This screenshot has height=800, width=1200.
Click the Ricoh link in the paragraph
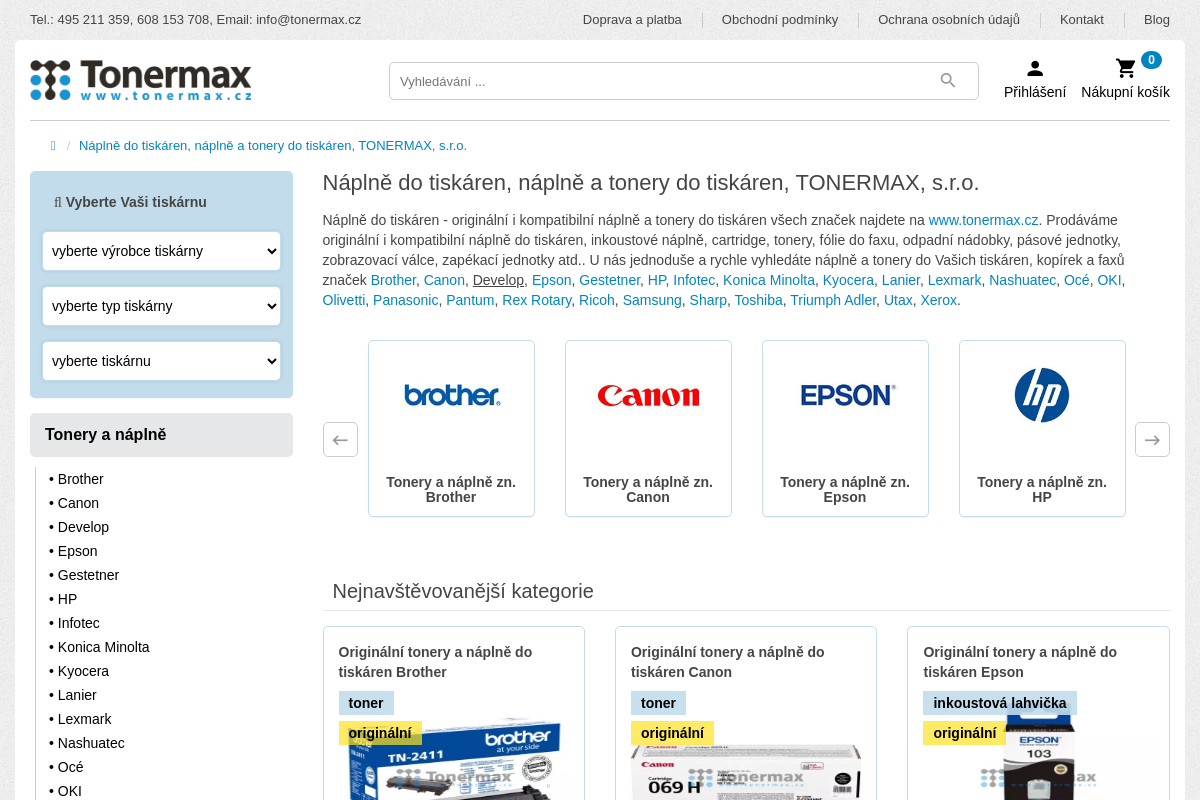[x=597, y=300]
